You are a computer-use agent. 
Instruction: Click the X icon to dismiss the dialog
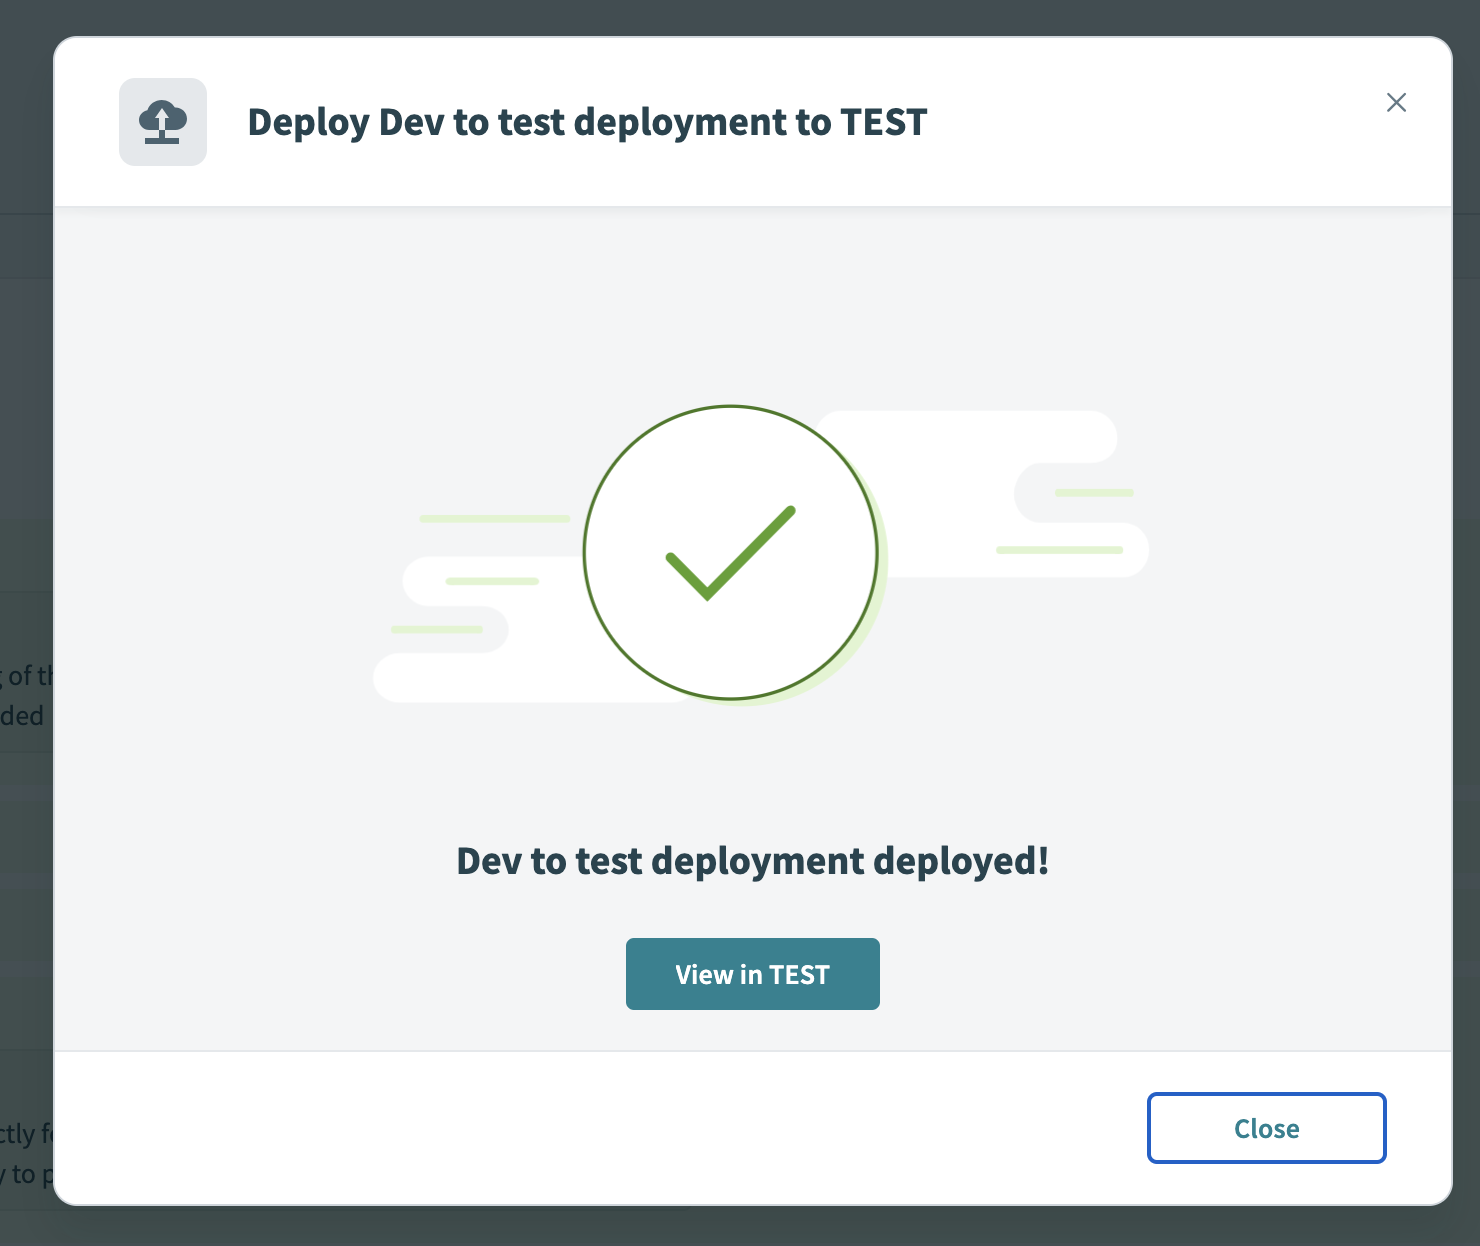(1396, 103)
